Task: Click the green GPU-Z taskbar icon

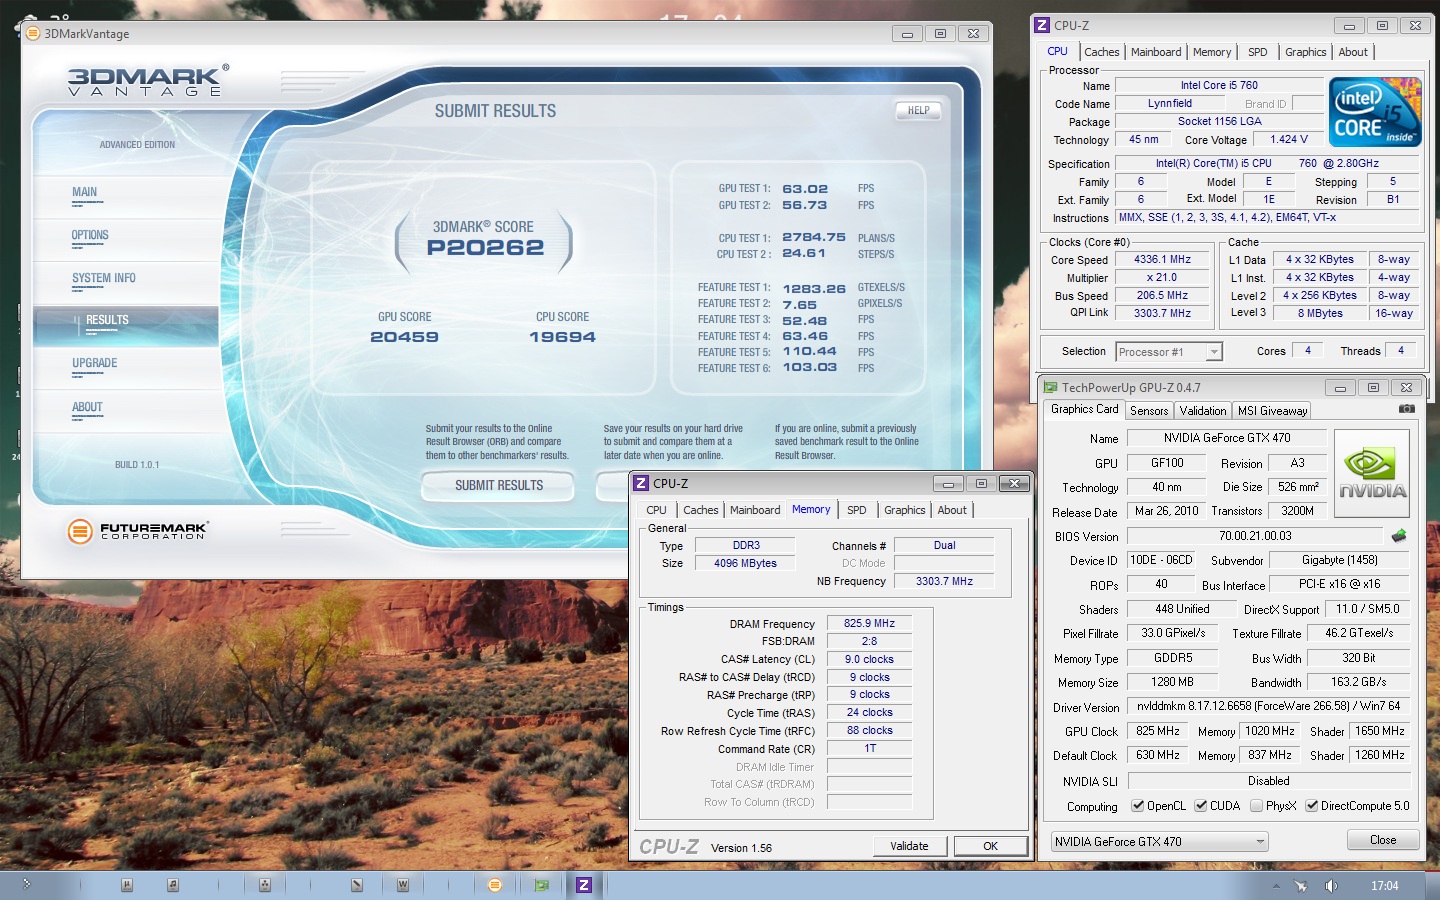Action: [541, 885]
